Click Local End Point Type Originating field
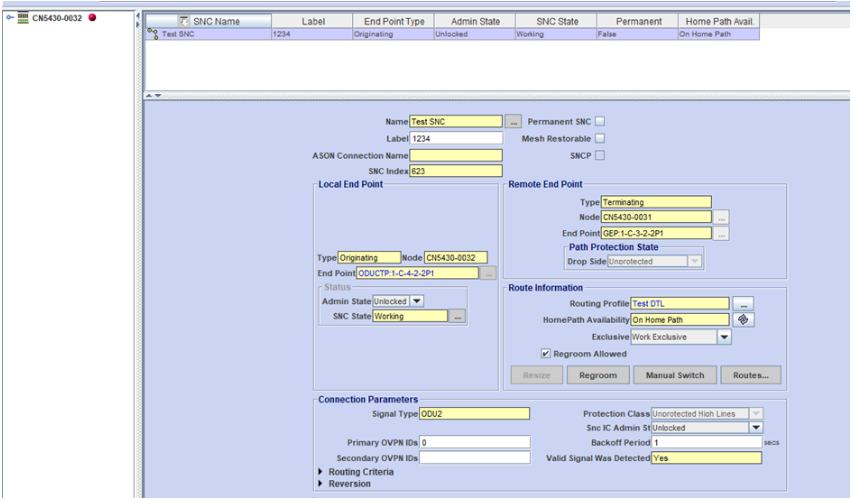 pos(369,257)
